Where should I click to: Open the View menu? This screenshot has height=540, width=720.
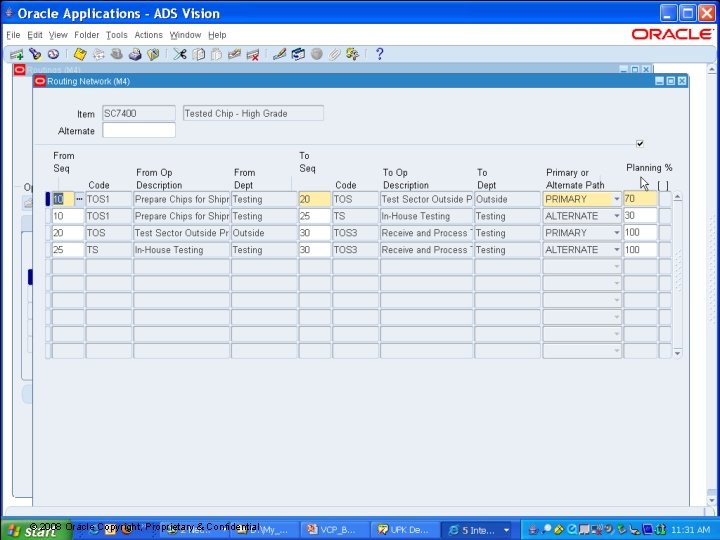[x=58, y=35]
